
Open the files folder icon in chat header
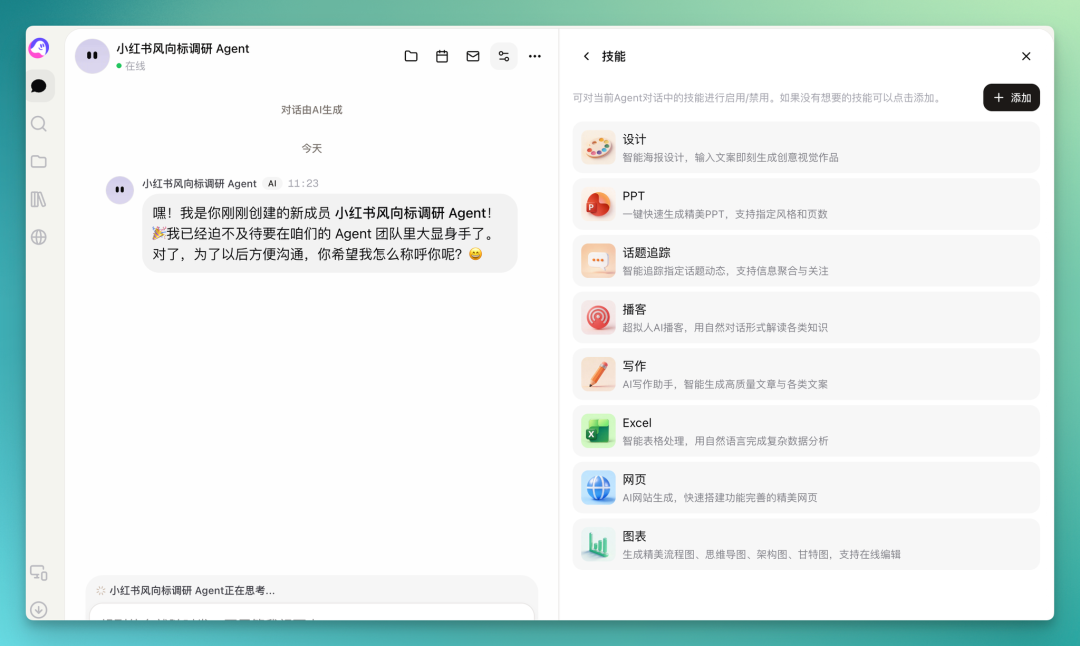pos(411,56)
